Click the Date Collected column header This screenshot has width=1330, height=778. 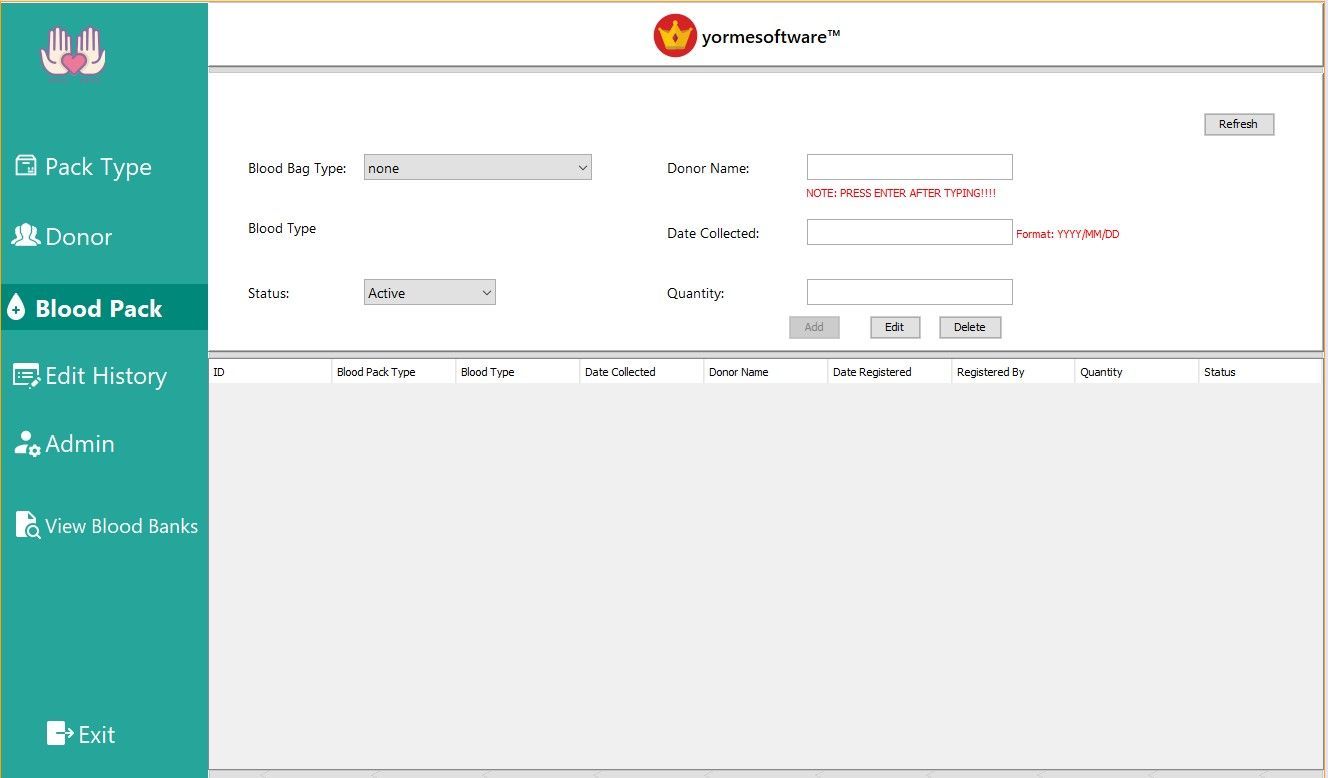click(x=642, y=372)
